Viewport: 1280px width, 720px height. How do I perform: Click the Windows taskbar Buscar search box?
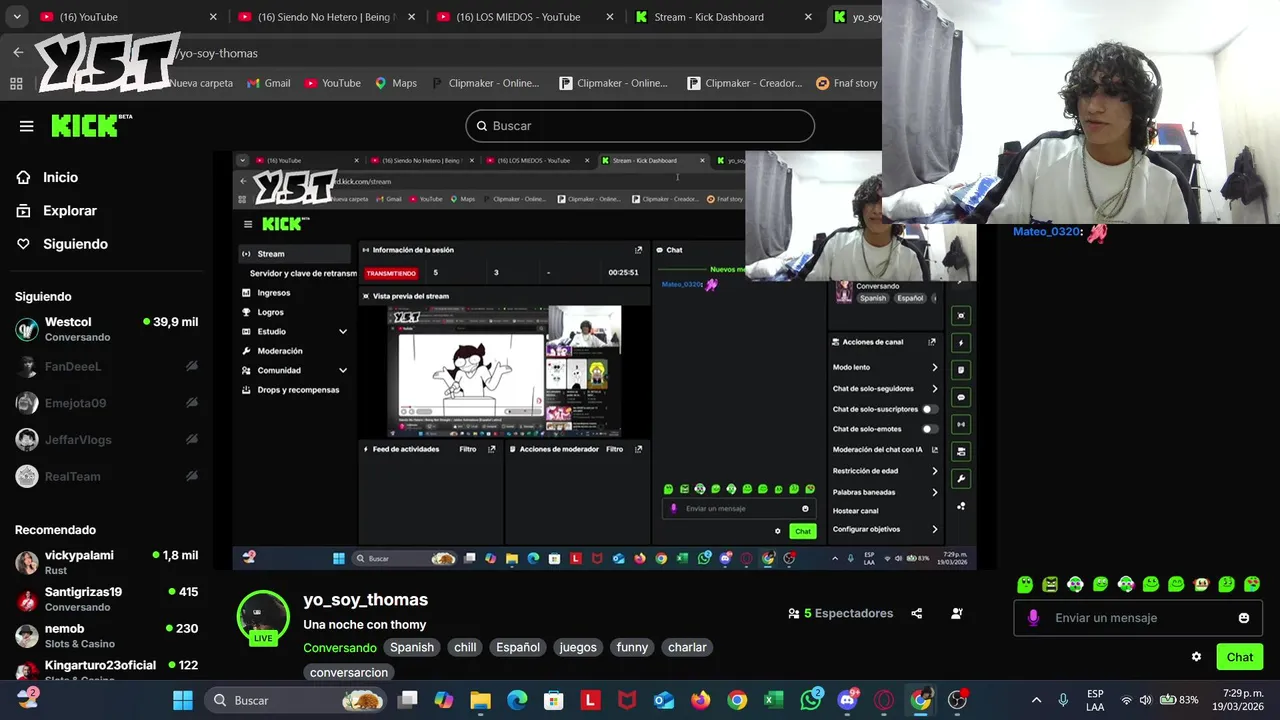tap(295, 700)
